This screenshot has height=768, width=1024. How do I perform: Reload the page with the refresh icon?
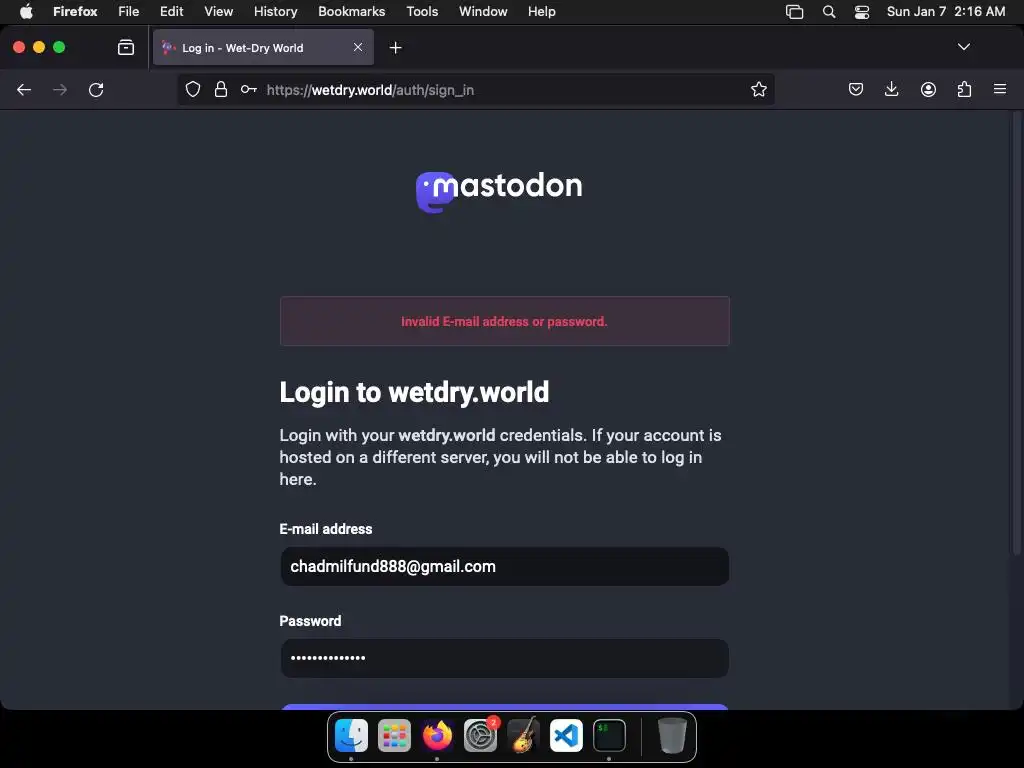pyautogui.click(x=96, y=89)
